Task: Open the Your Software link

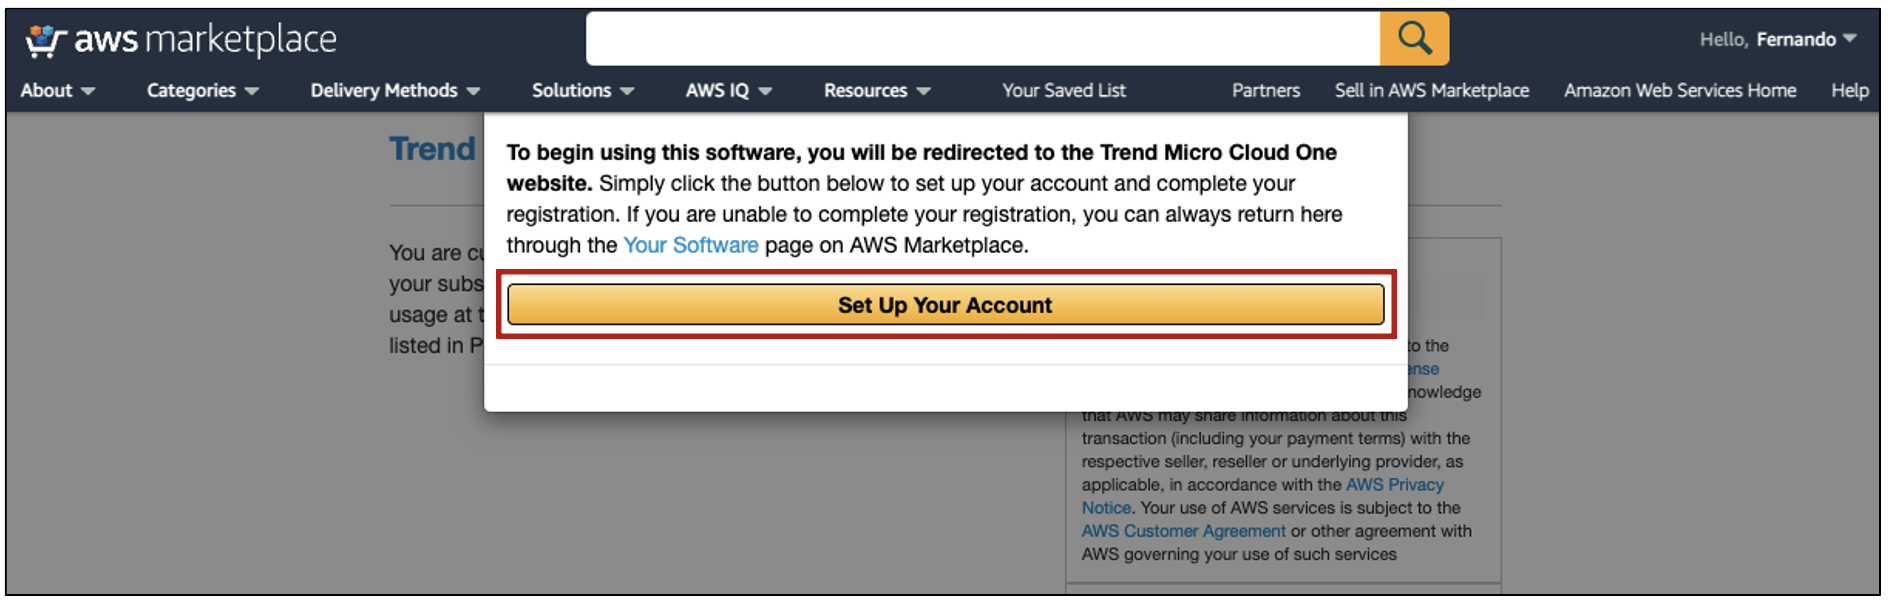Action: pos(690,245)
